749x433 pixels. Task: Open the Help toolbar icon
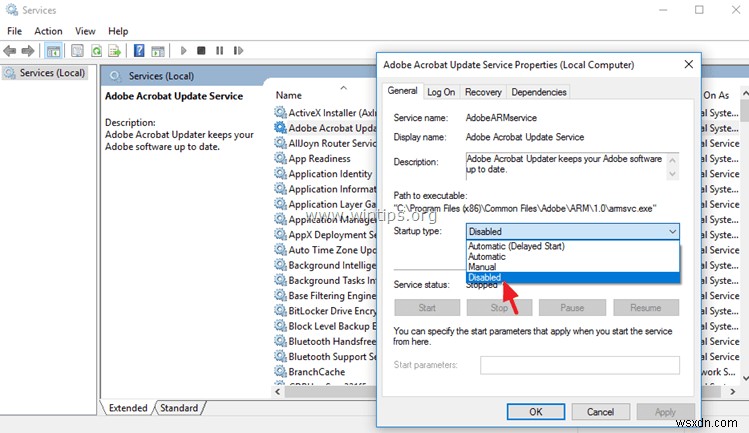[x=139, y=50]
